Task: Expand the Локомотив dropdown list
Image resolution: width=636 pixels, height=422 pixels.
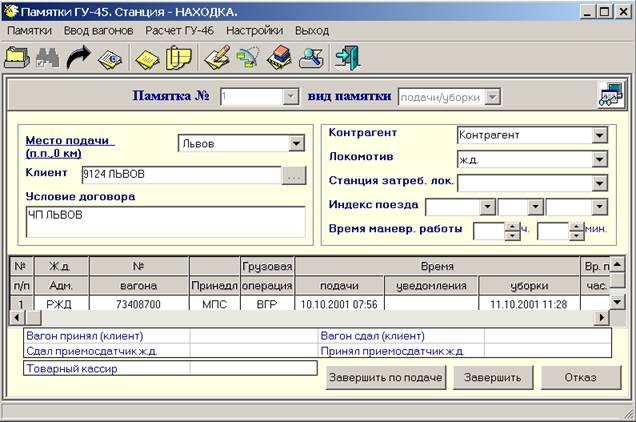Action: (599, 159)
